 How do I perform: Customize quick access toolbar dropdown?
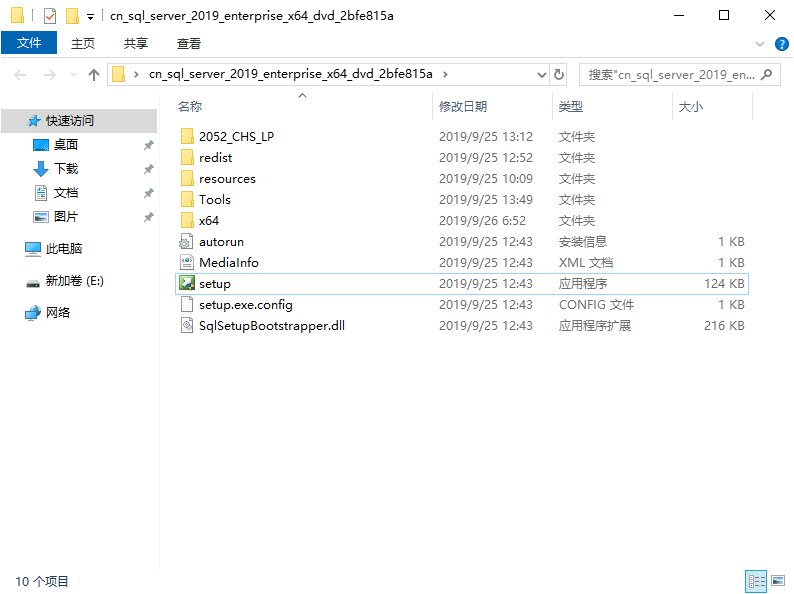91,17
